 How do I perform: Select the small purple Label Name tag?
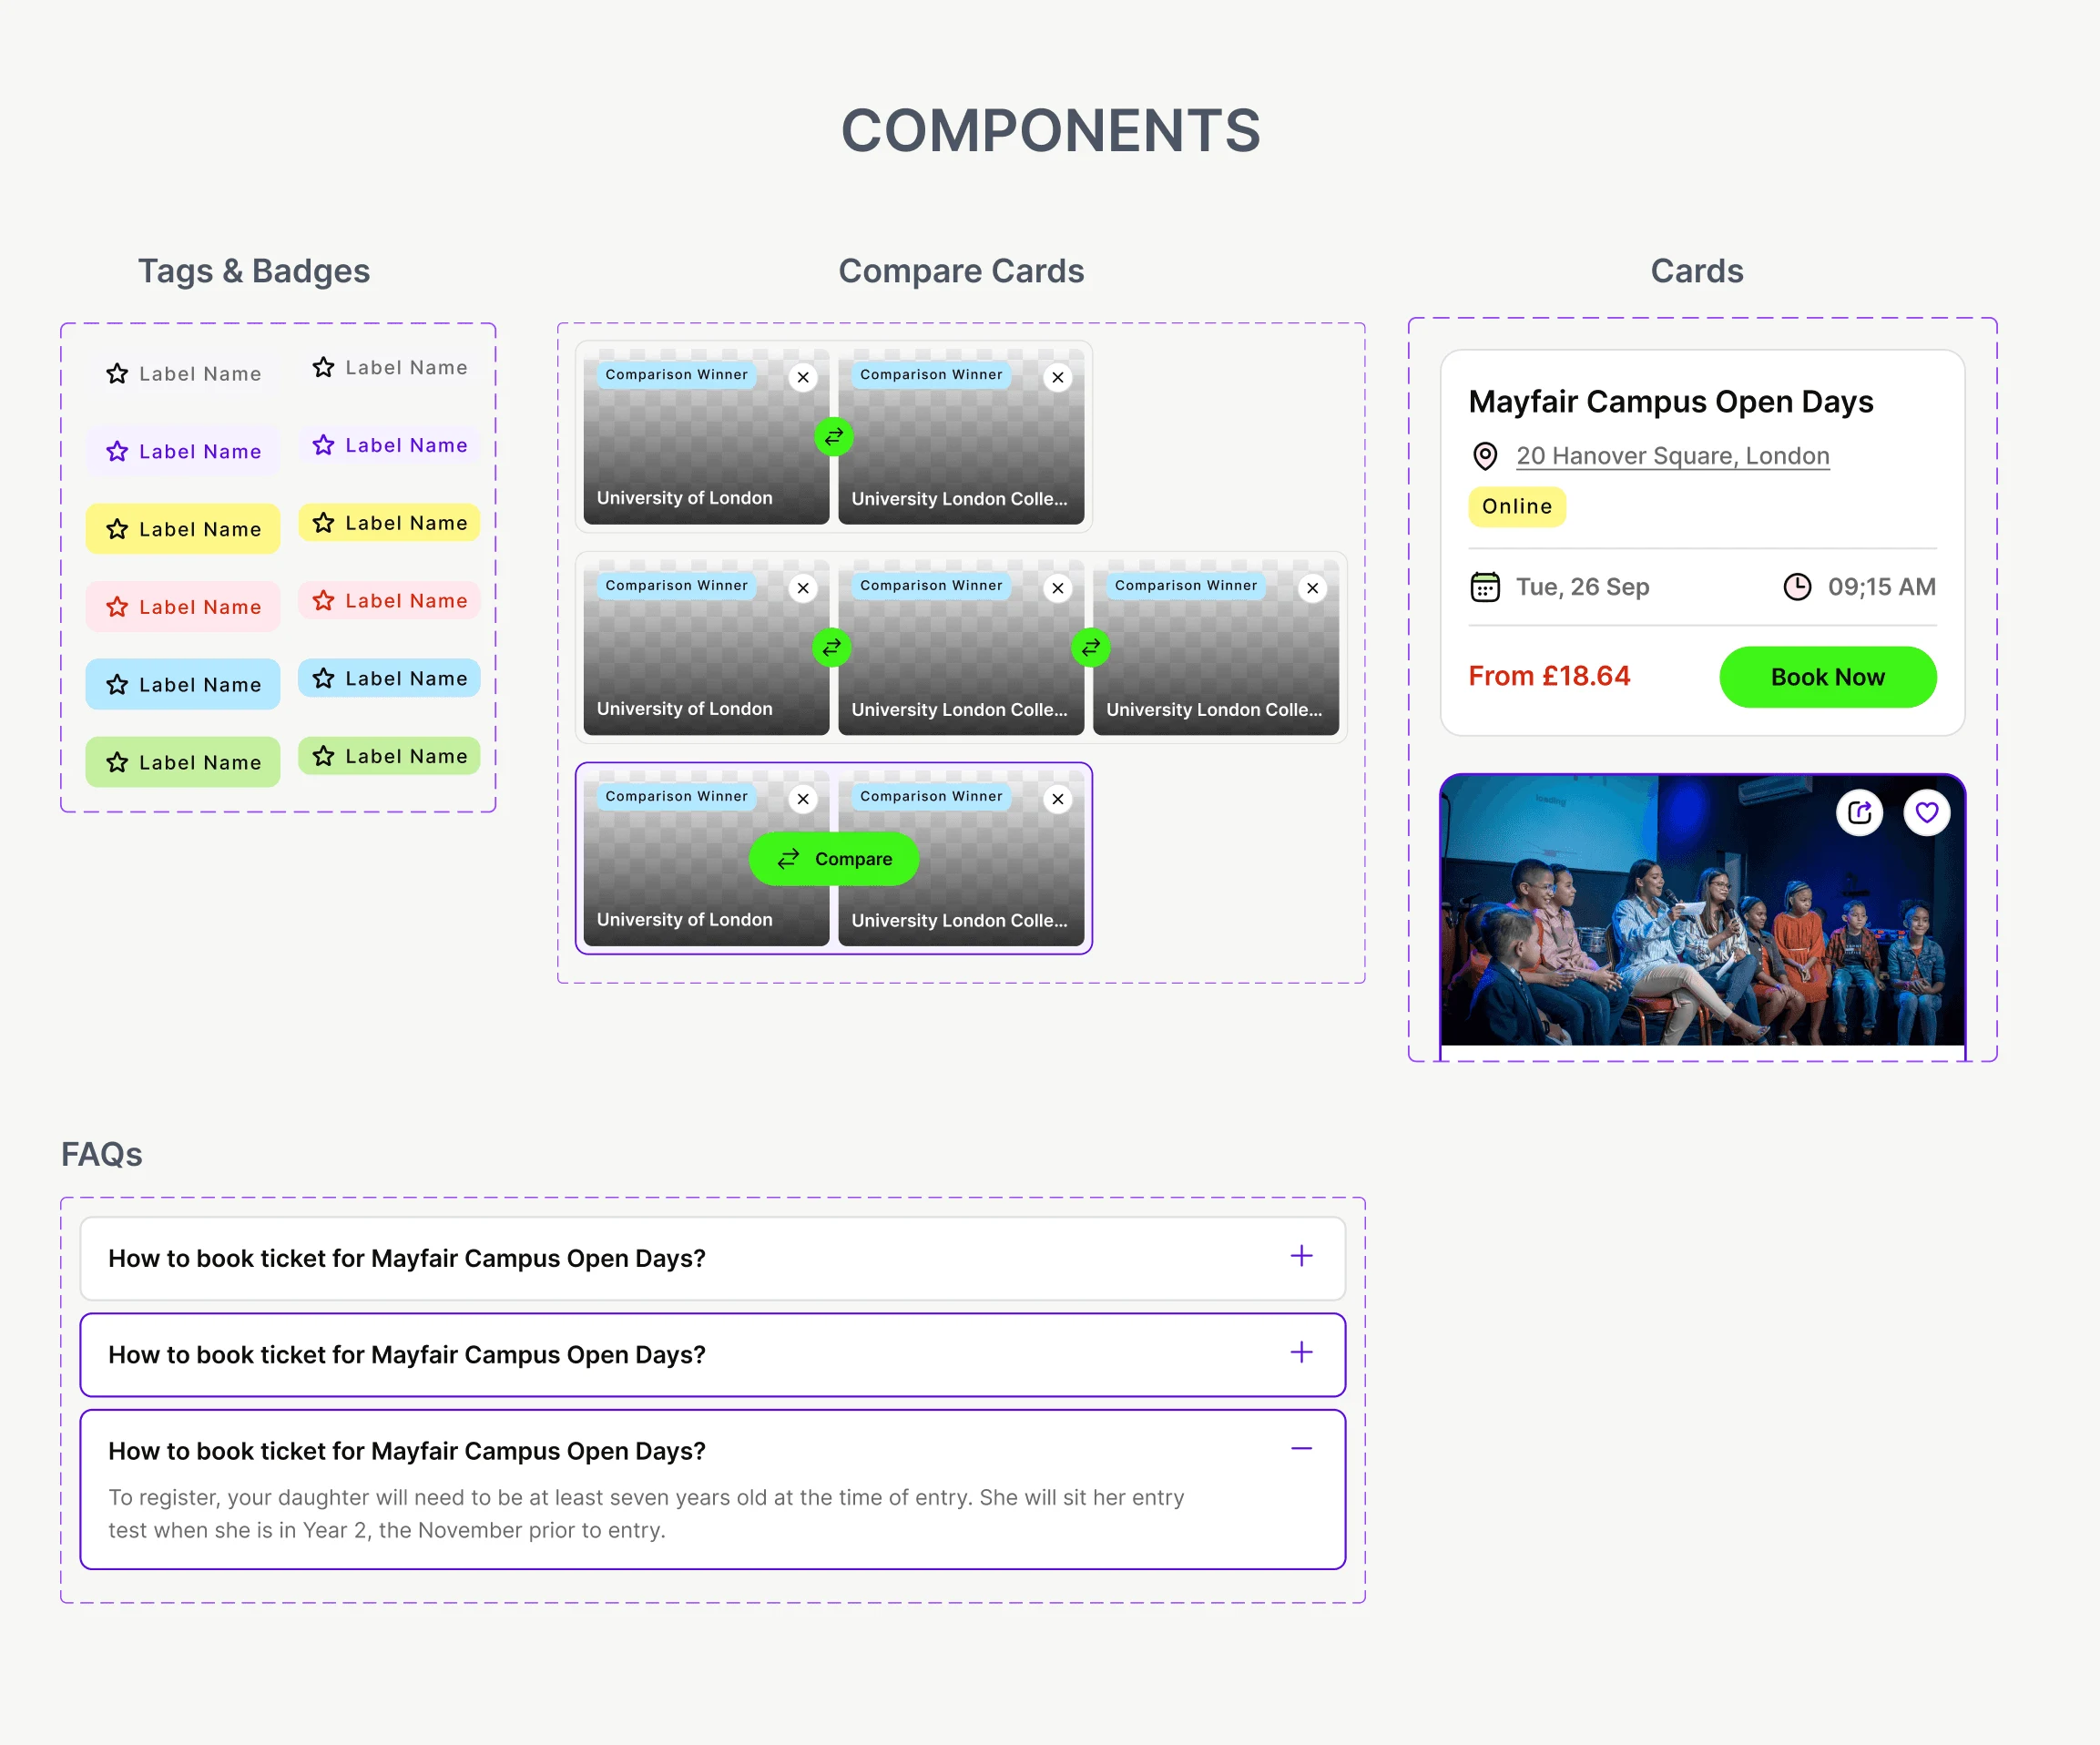pos(389,445)
